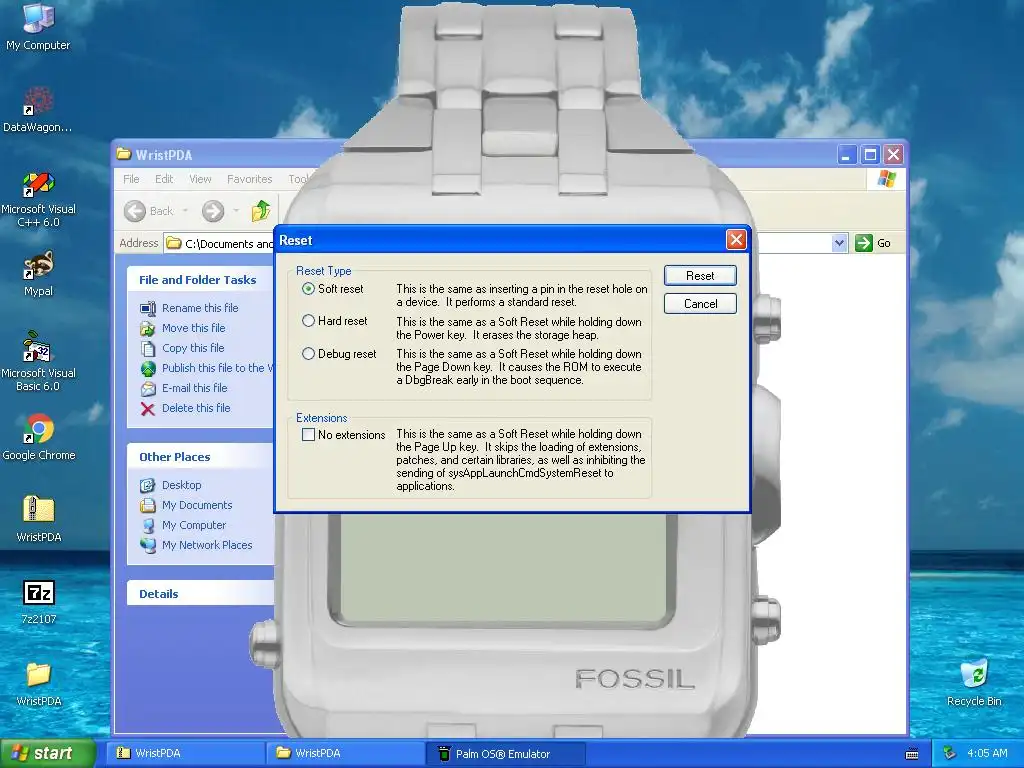Image resolution: width=1024 pixels, height=768 pixels.
Task: Open Google Chrome desktop shortcut
Action: (x=38, y=436)
